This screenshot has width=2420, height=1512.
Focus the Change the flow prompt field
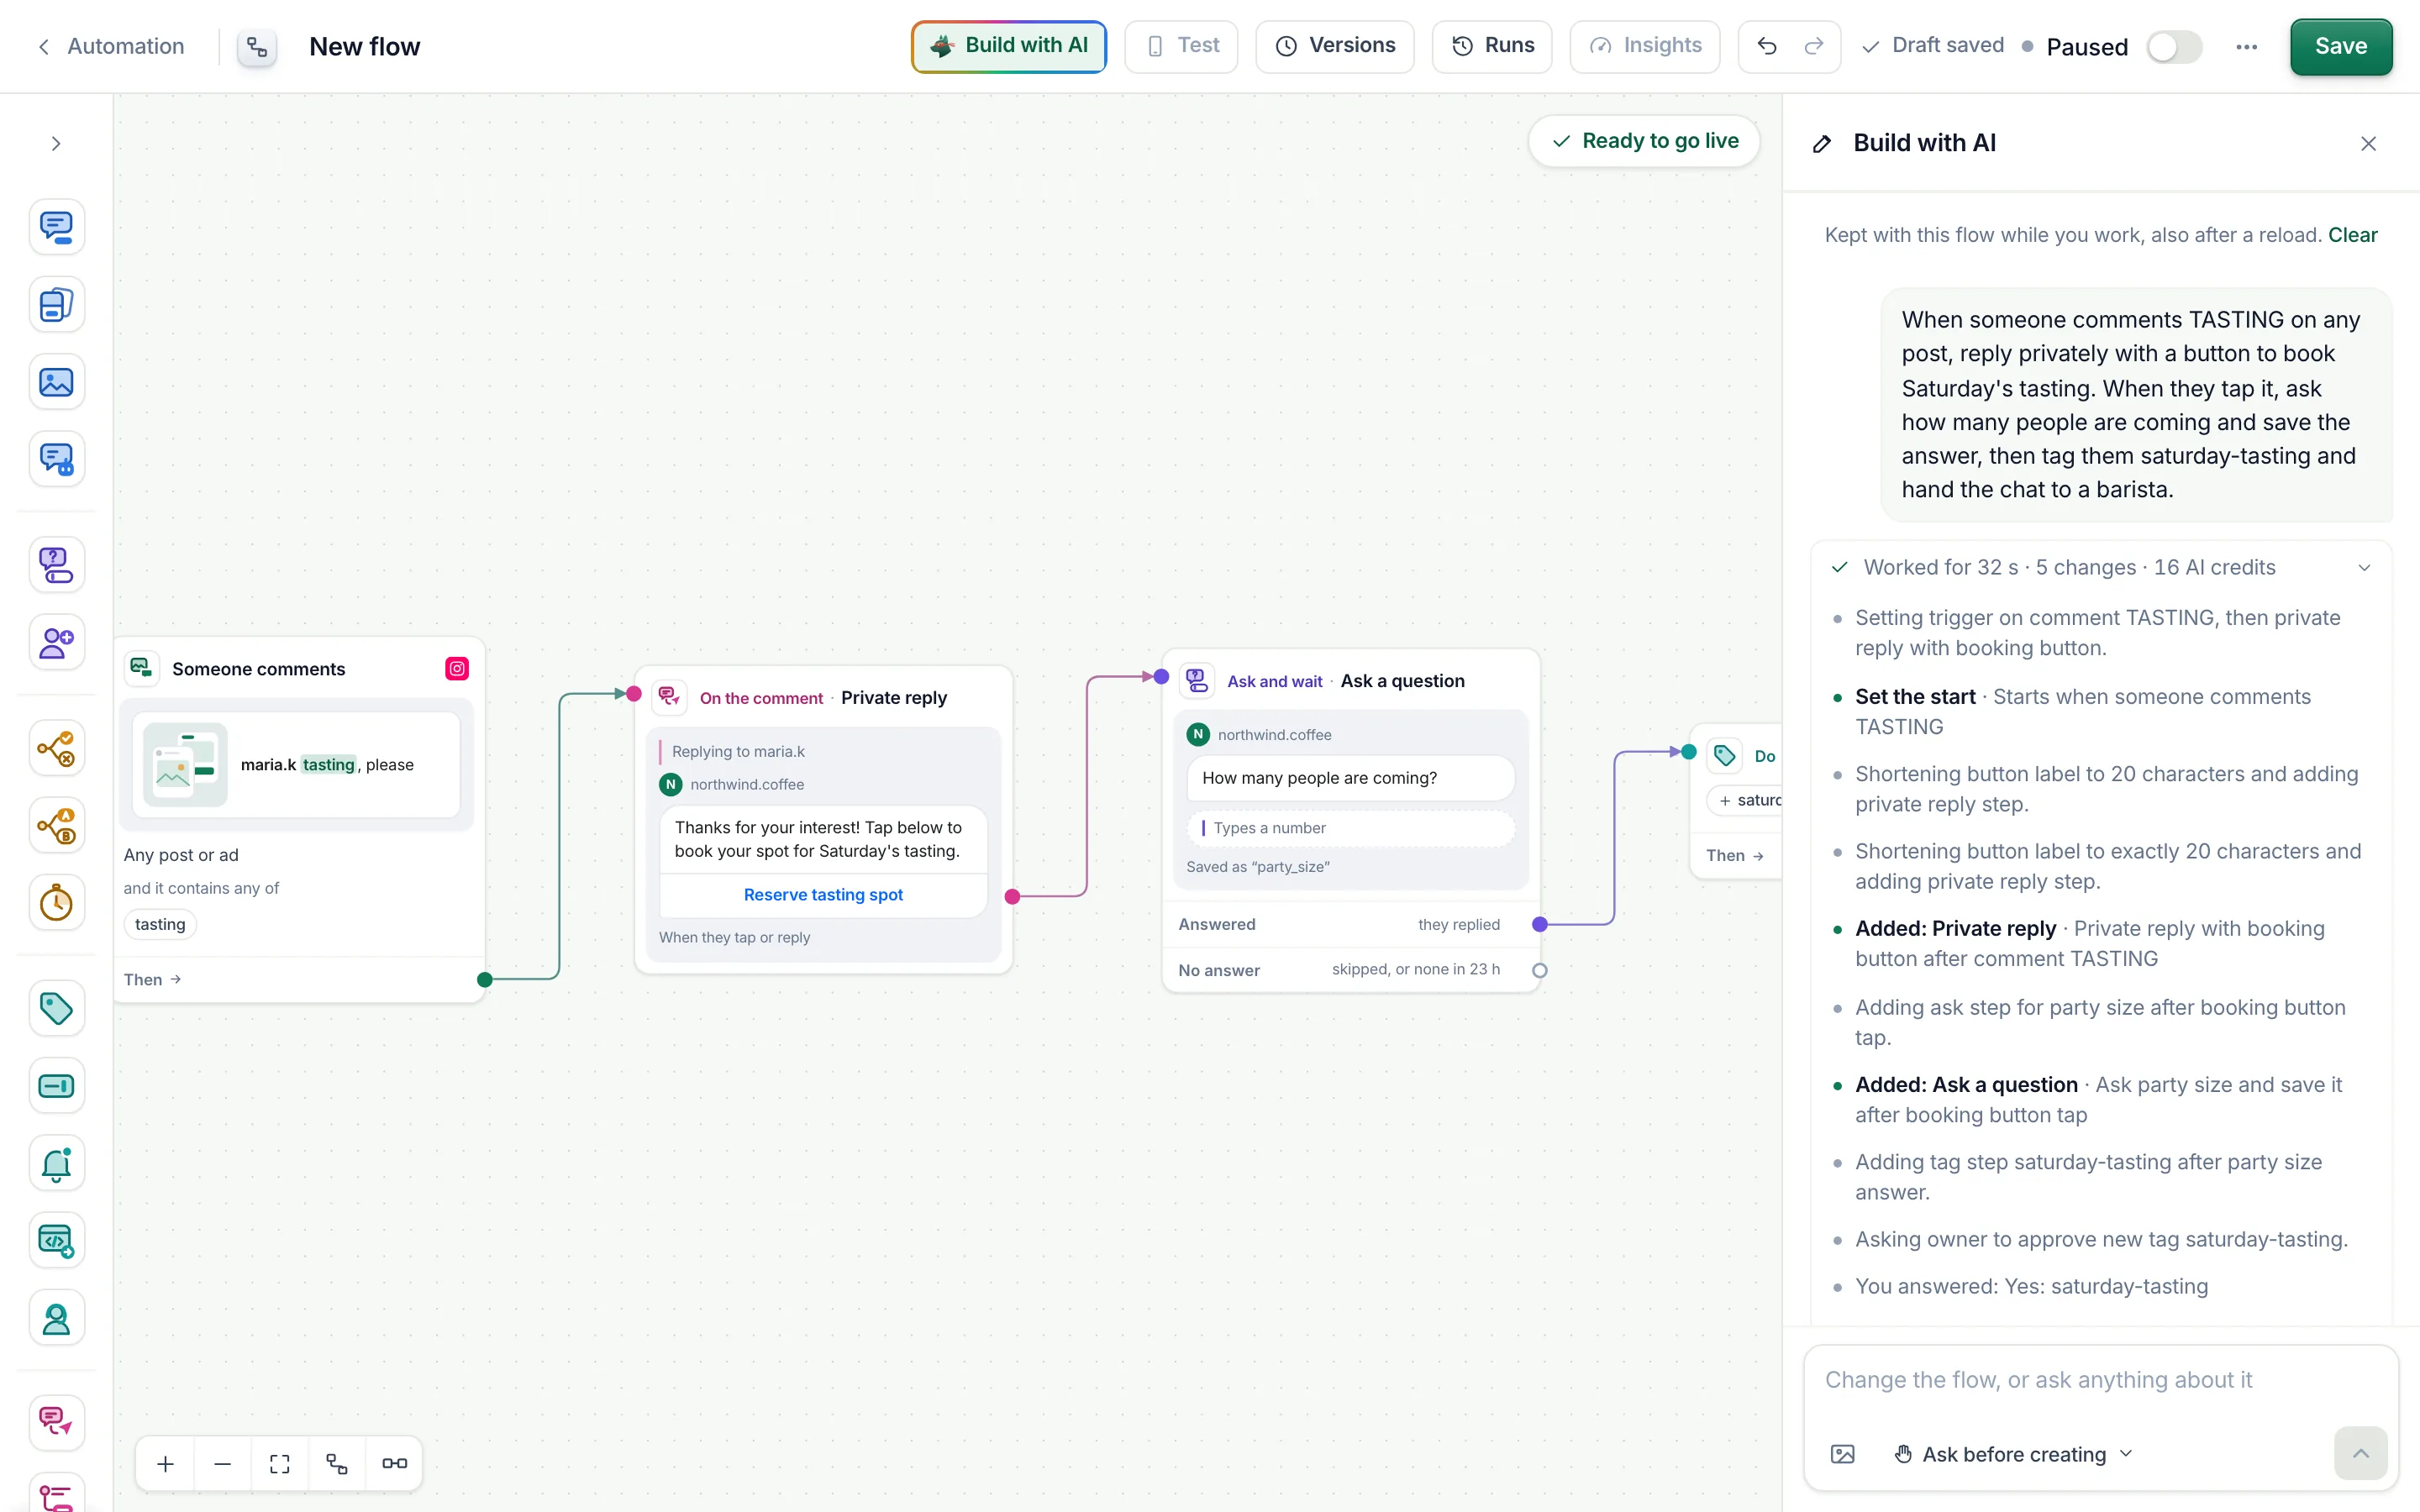pyautogui.click(x=2100, y=1380)
